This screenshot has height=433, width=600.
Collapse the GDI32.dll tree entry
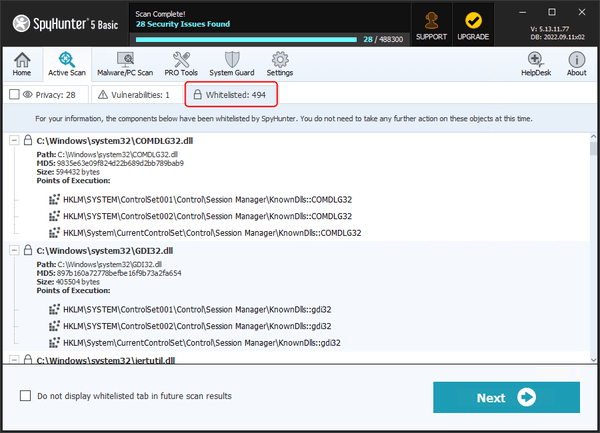(14, 250)
